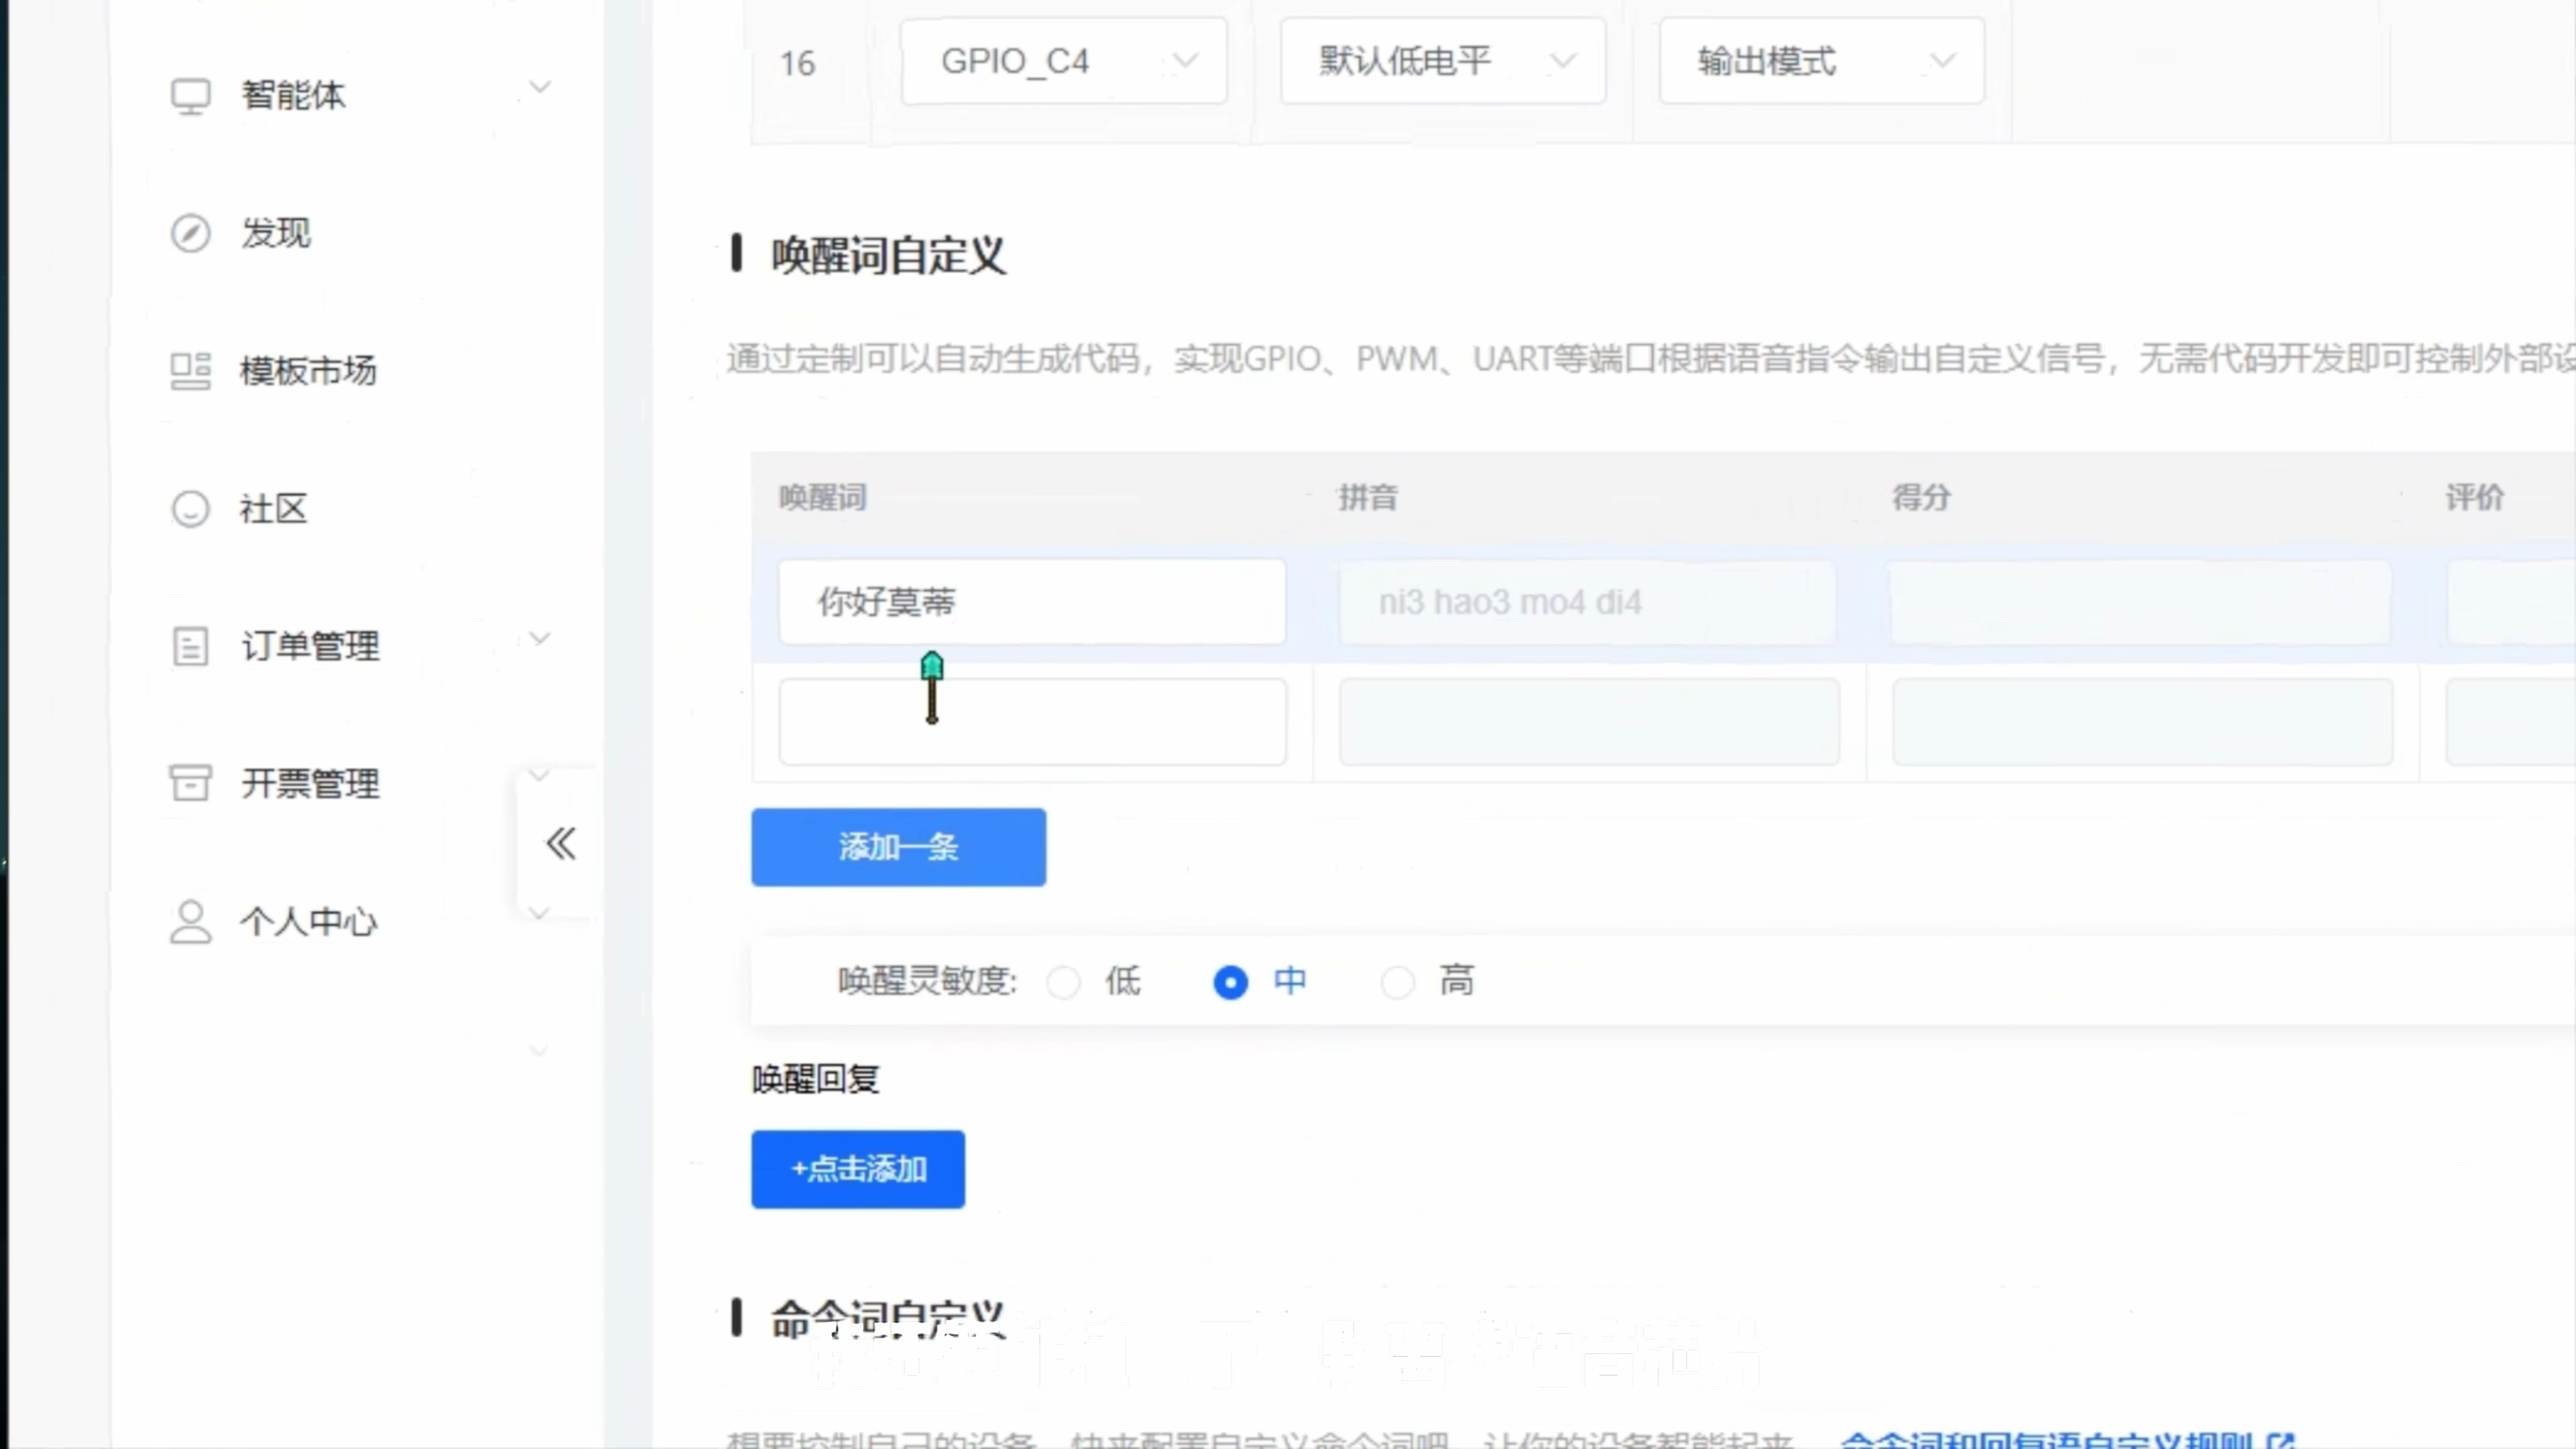The height and width of the screenshot is (1449, 2576).
Task: Collapse the sidebar with double-arrow icon
Action: point(561,844)
